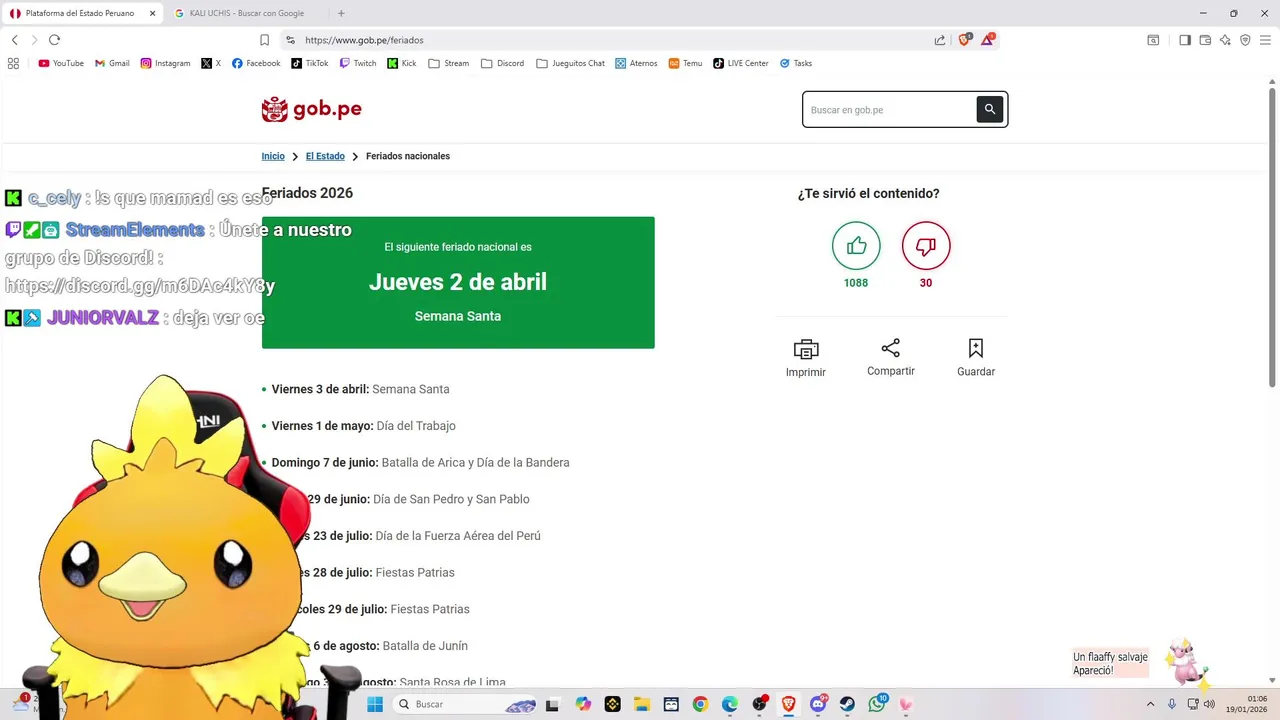Click the Guardar bookmark icon
Viewport: 1280px width, 720px height.
(x=976, y=348)
